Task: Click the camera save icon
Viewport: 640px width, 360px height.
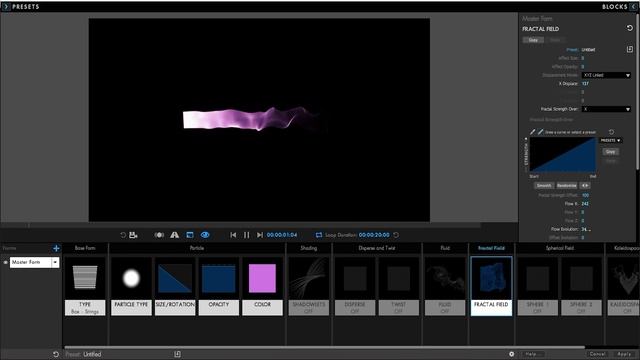Action: (133, 235)
